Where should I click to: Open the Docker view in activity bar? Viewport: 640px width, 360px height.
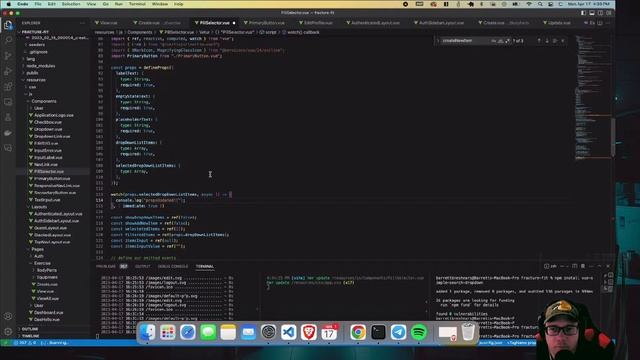click(8, 133)
